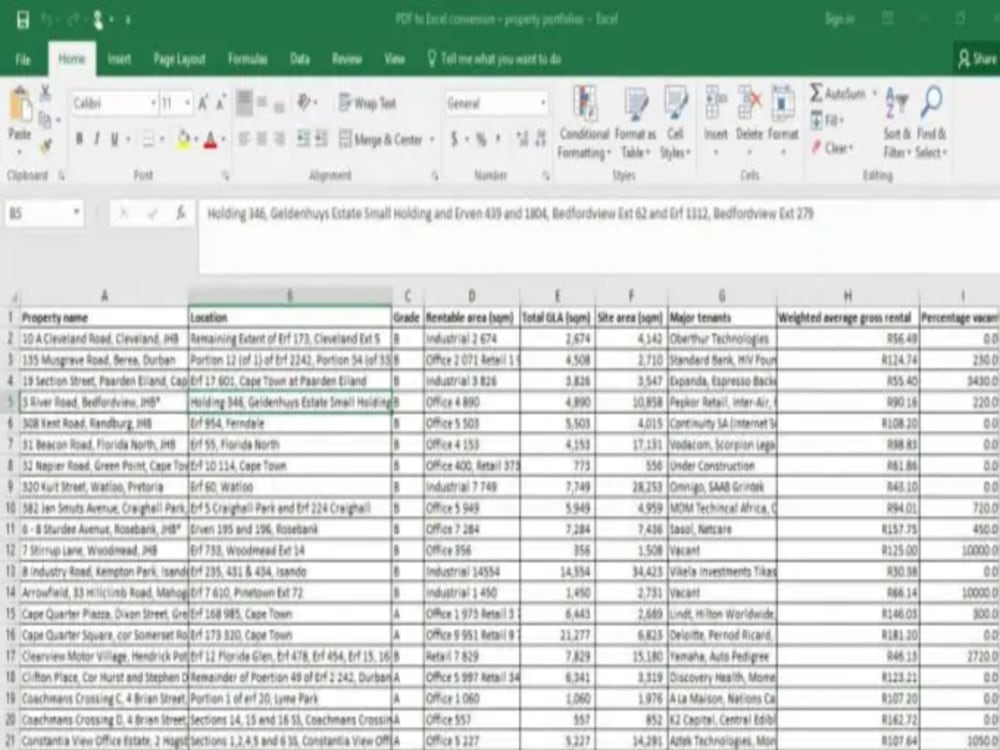Screen dimensions: 1000x750
Task: Click Sign in link in title bar
Action: tap(839, 20)
